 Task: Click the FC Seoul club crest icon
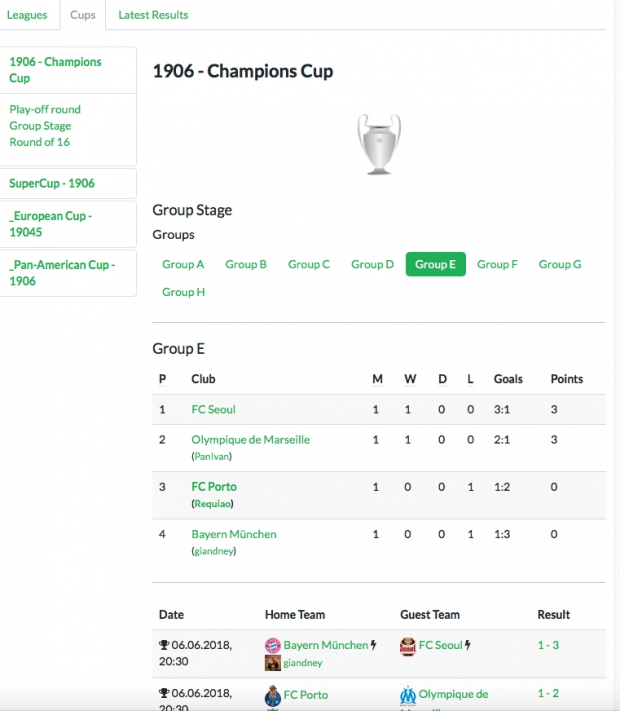(408, 646)
